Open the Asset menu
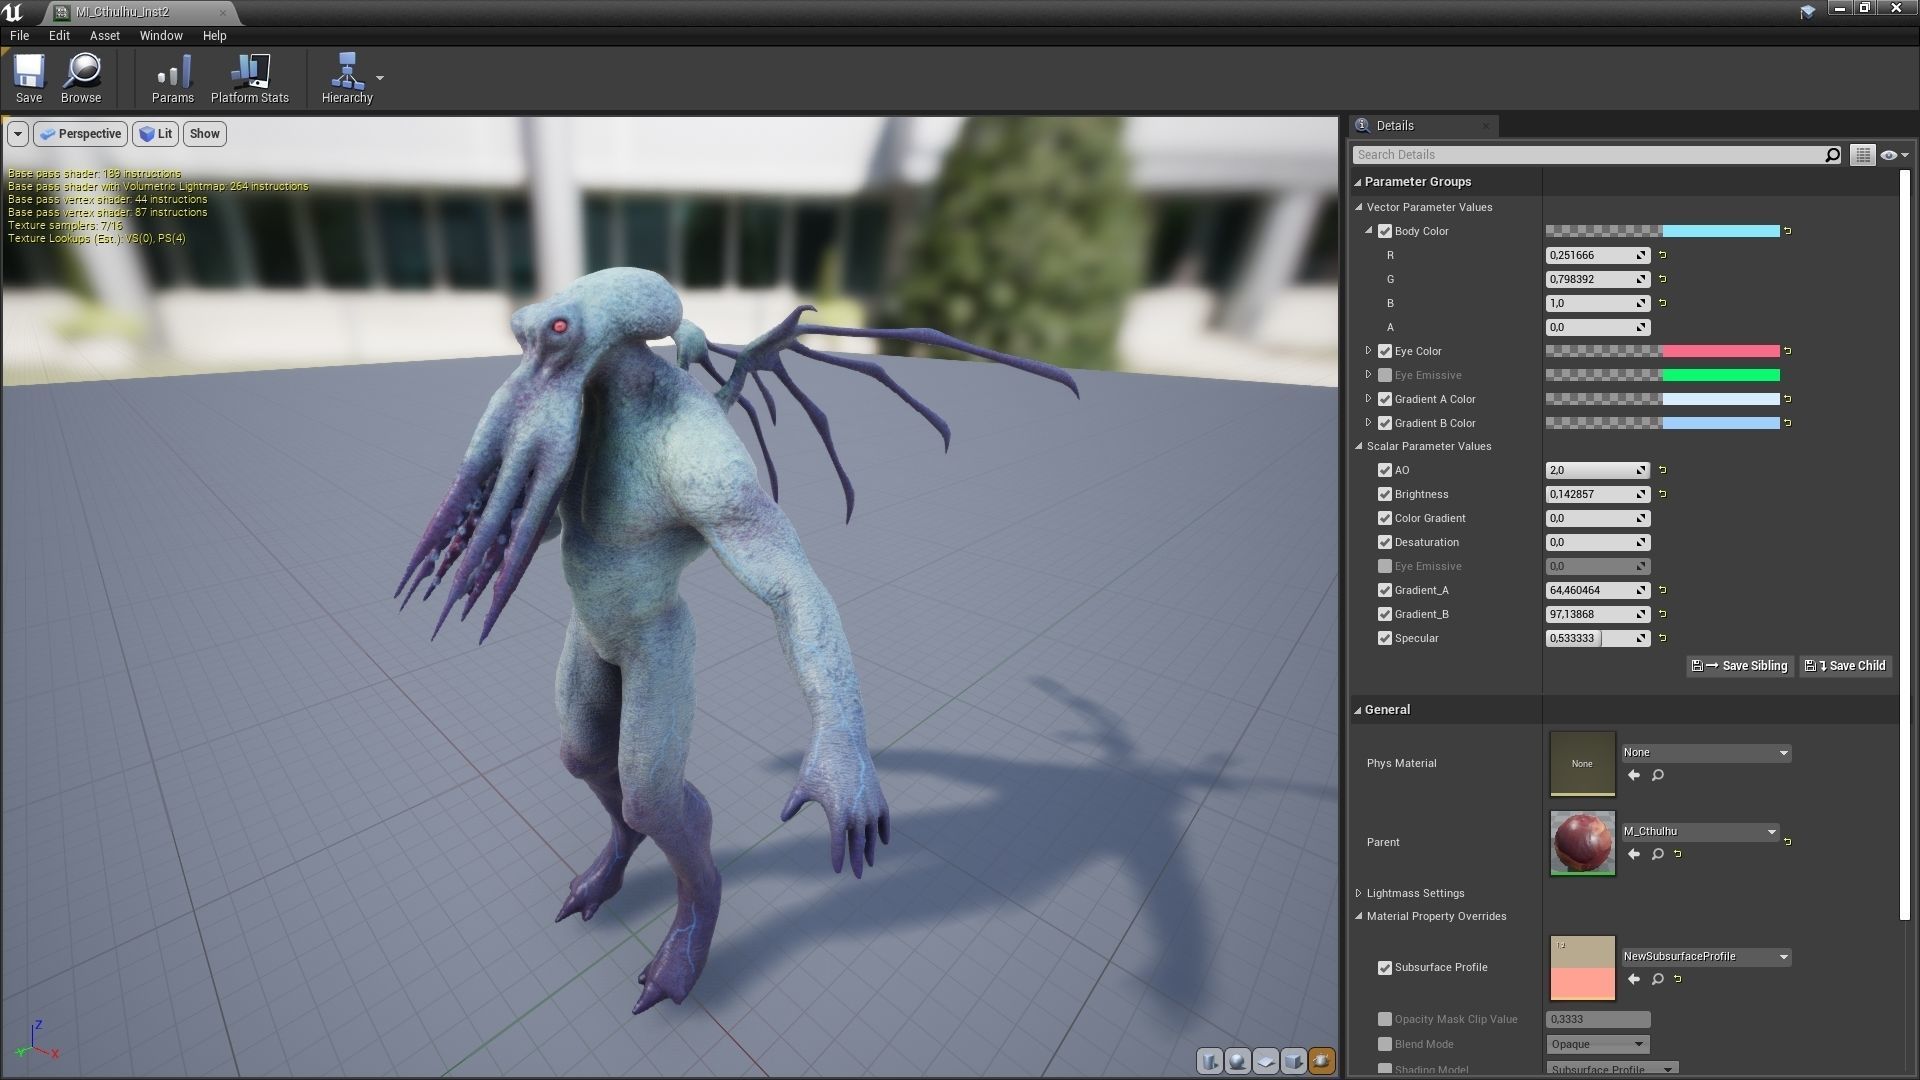Viewport: 1920px width, 1080px height. [x=104, y=35]
